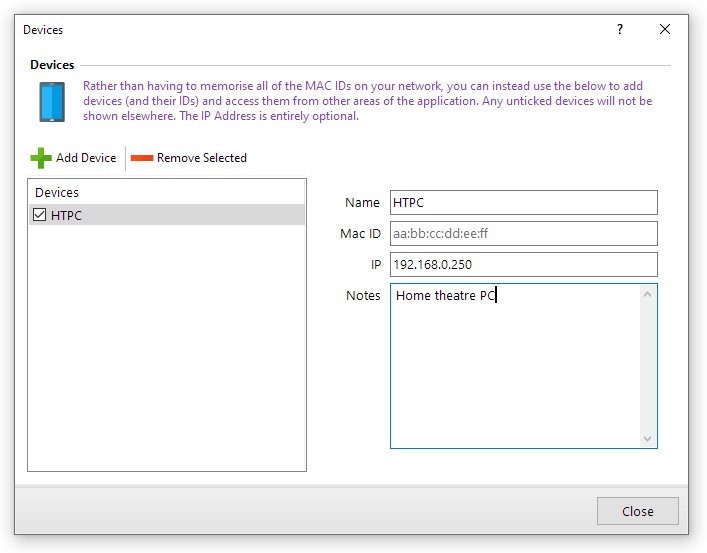Click the Notes scrollbar down arrow
This screenshot has height=553, width=707.
[x=648, y=439]
